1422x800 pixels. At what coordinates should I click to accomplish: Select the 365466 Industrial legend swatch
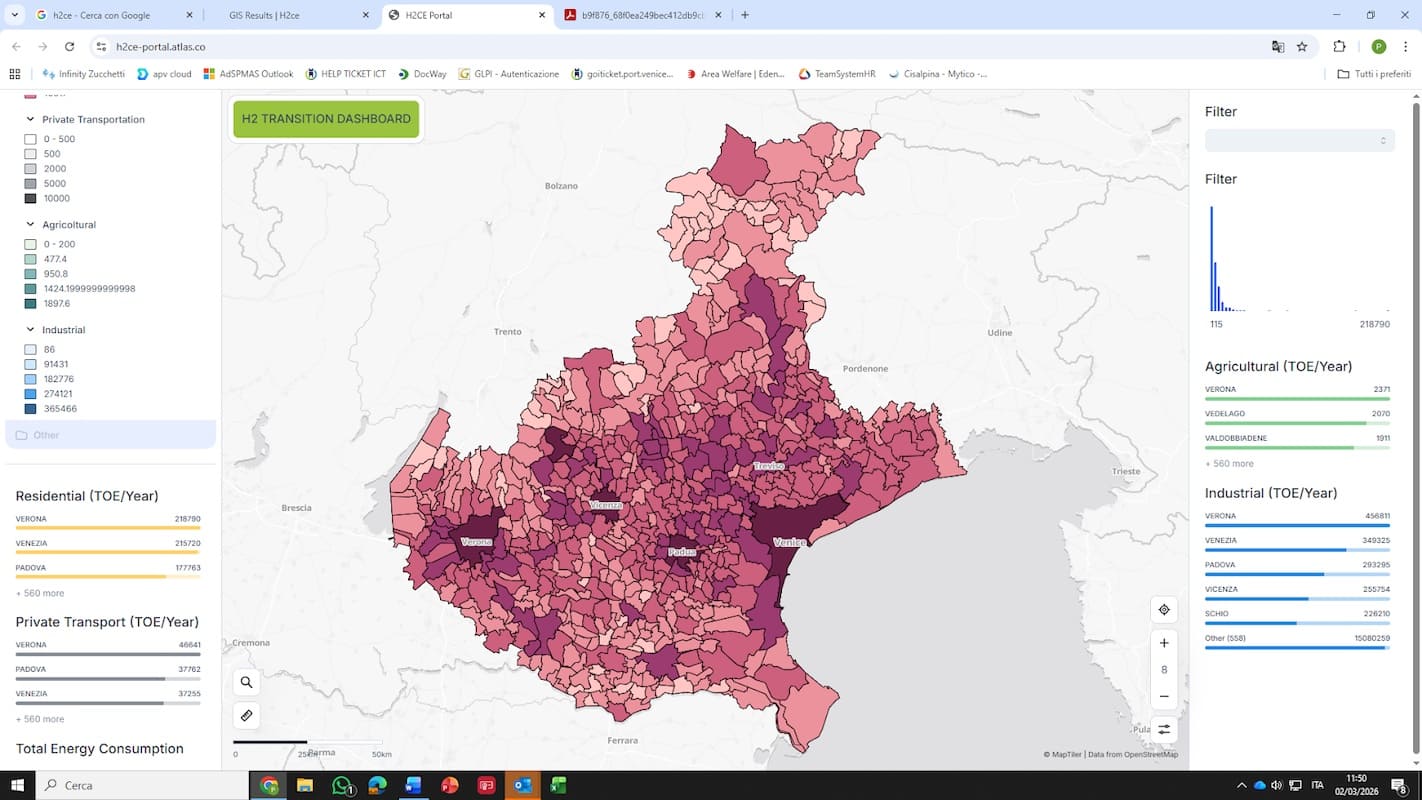tap(31, 409)
